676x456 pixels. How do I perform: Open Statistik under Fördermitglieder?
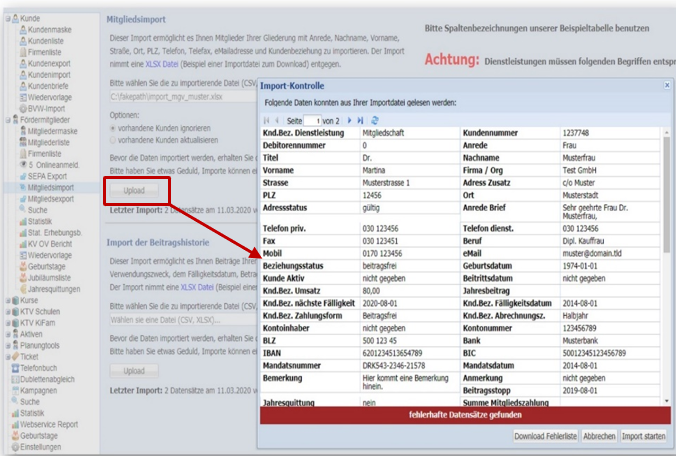pos(36,222)
